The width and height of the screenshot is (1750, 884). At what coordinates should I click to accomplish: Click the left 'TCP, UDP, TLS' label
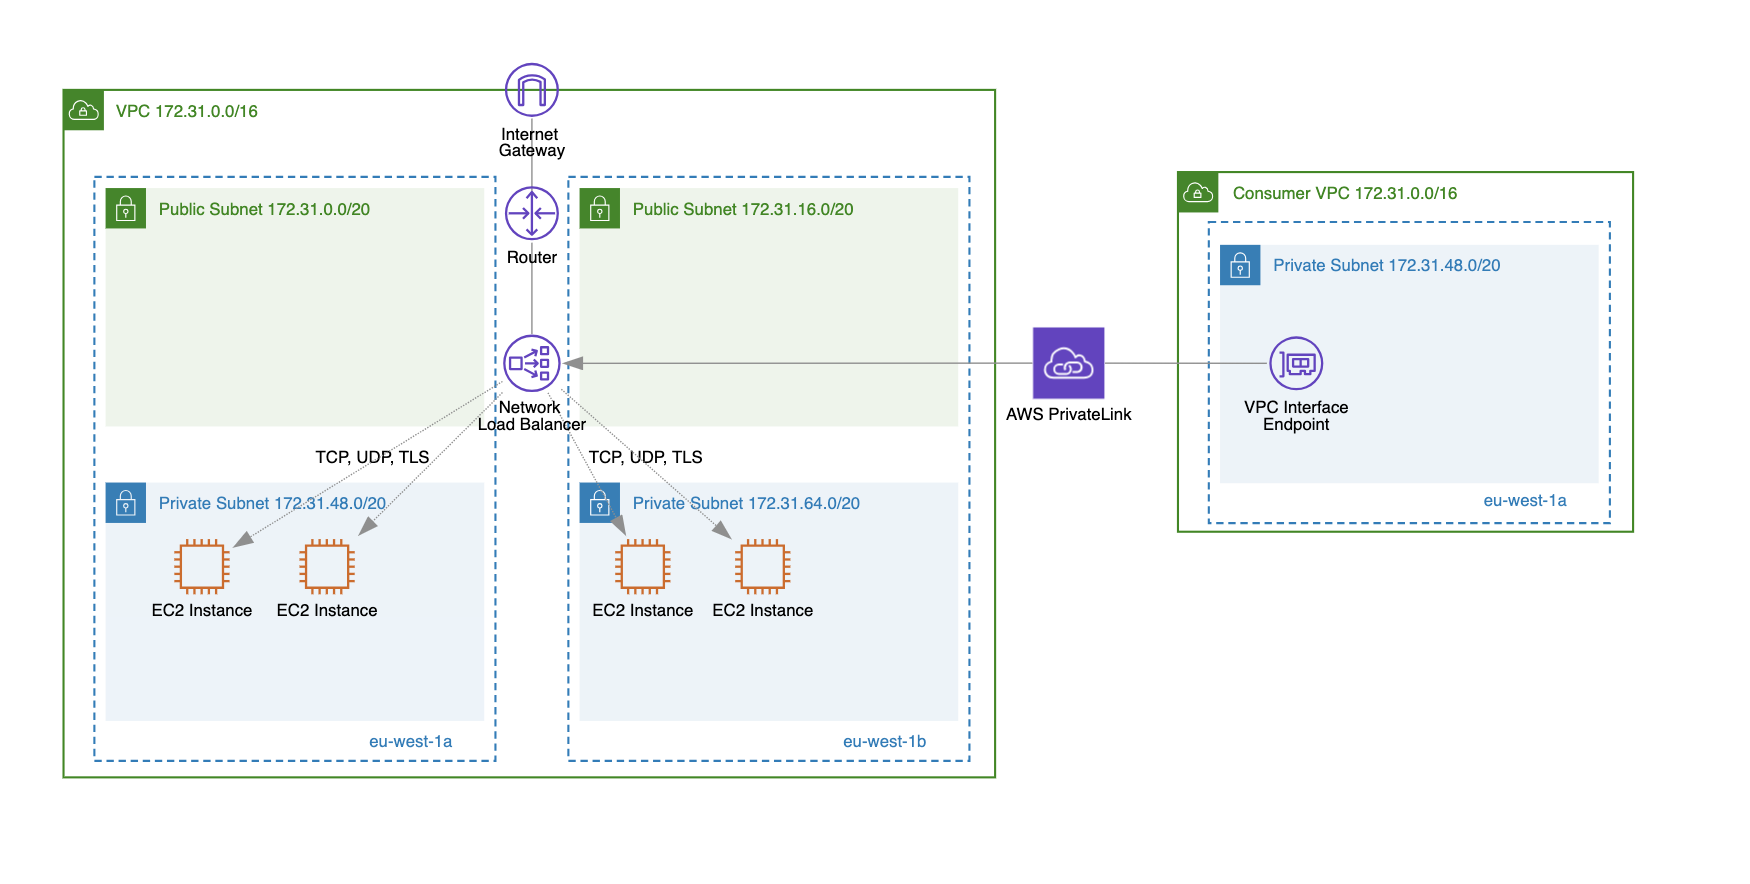point(372,457)
